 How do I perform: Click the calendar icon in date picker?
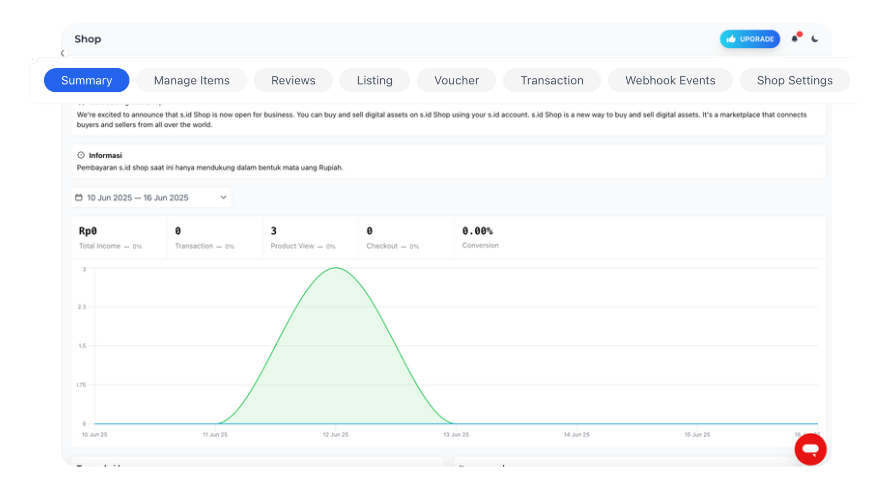point(80,198)
